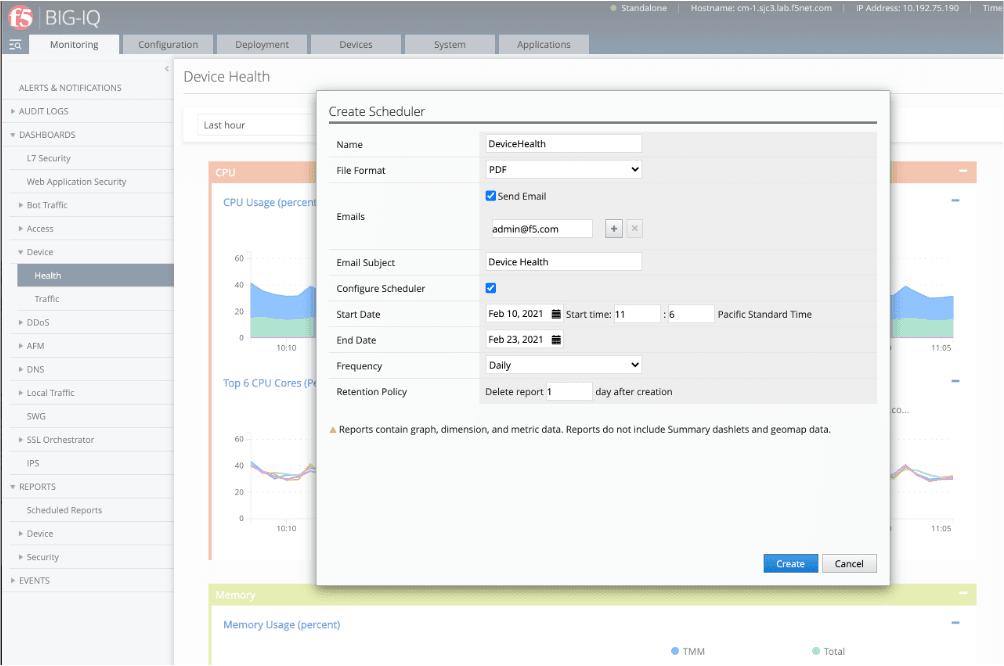This screenshot has width=1004, height=666.
Task: Switch to the Configuration tab
Action: pos(168,45)
